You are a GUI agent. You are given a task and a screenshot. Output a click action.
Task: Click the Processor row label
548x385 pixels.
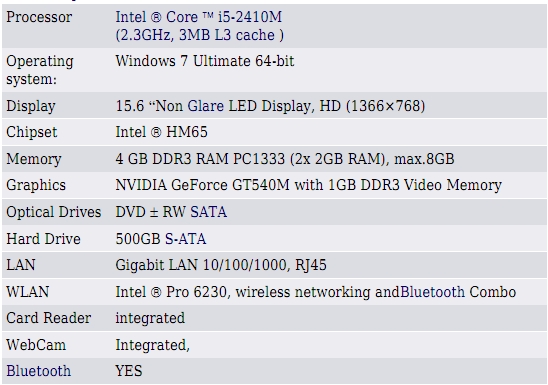pyautogui.click(x=39, y=17)
